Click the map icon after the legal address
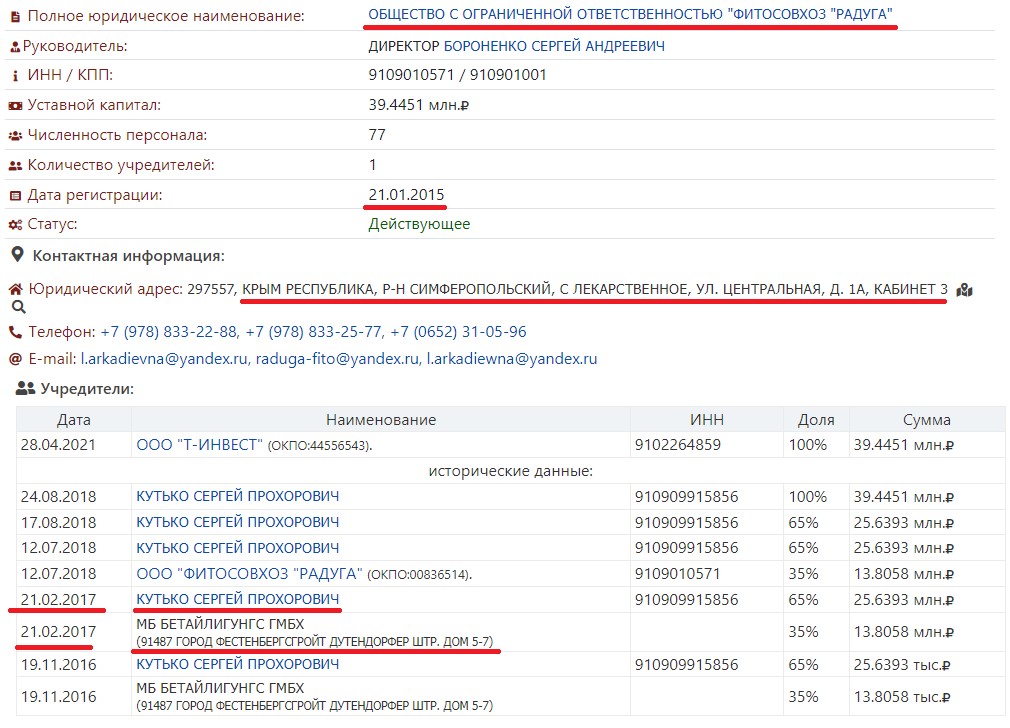The height and width of the screenshot is (728, 1010). 964,290
